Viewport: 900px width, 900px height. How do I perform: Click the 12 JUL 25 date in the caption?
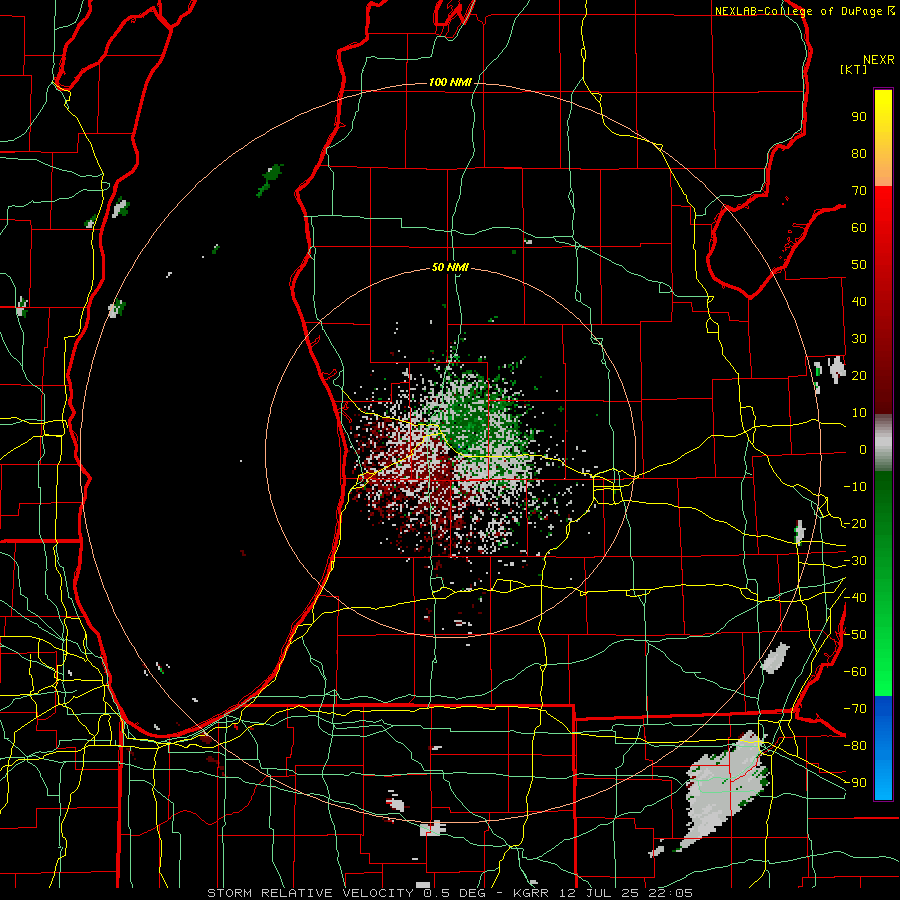pos(599,893)
